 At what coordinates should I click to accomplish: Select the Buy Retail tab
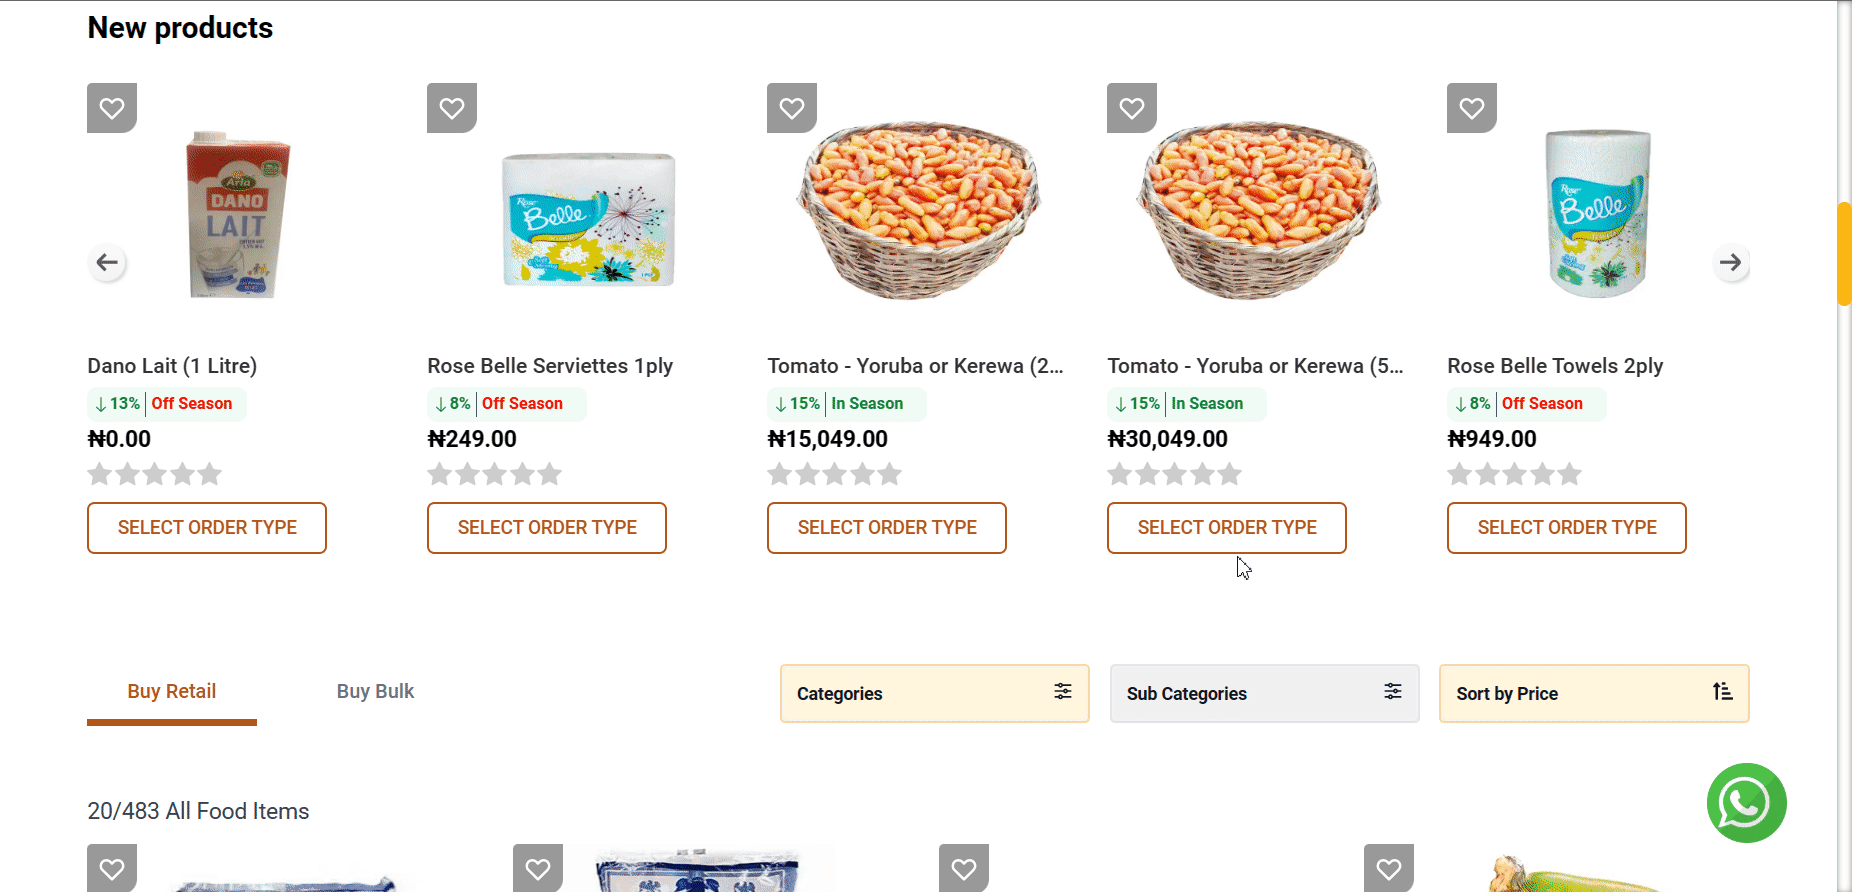point(171,691)
